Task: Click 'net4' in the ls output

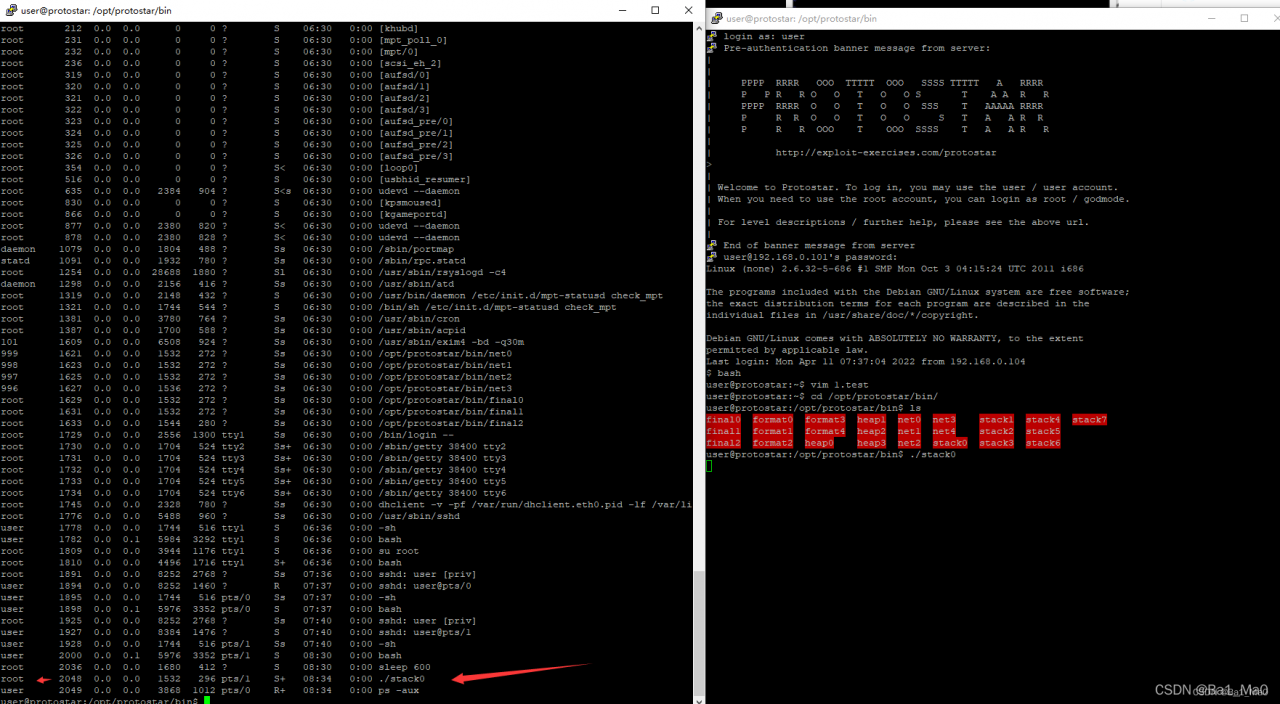Action: [944, 431]
